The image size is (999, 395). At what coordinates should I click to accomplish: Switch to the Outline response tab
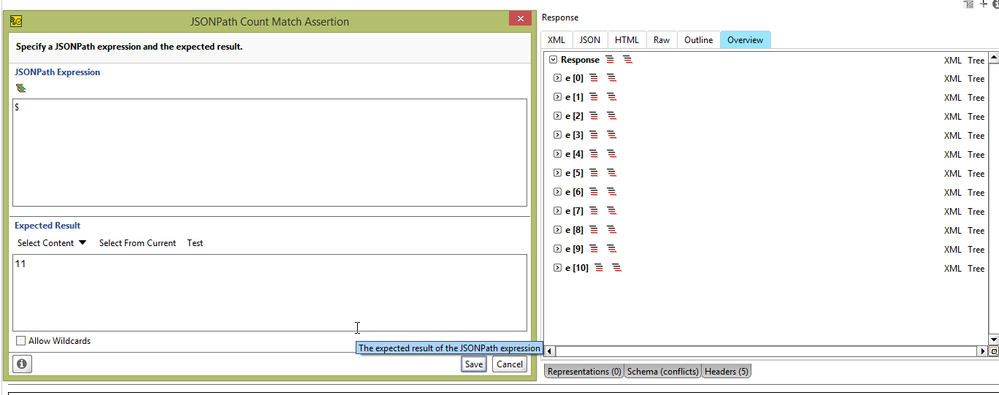tap(698, 40)
